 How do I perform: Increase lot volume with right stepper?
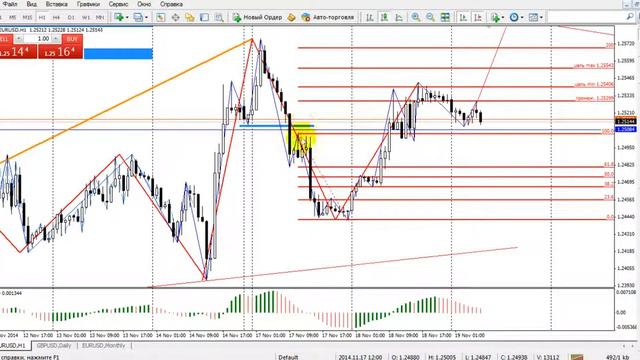coord(56,39)
